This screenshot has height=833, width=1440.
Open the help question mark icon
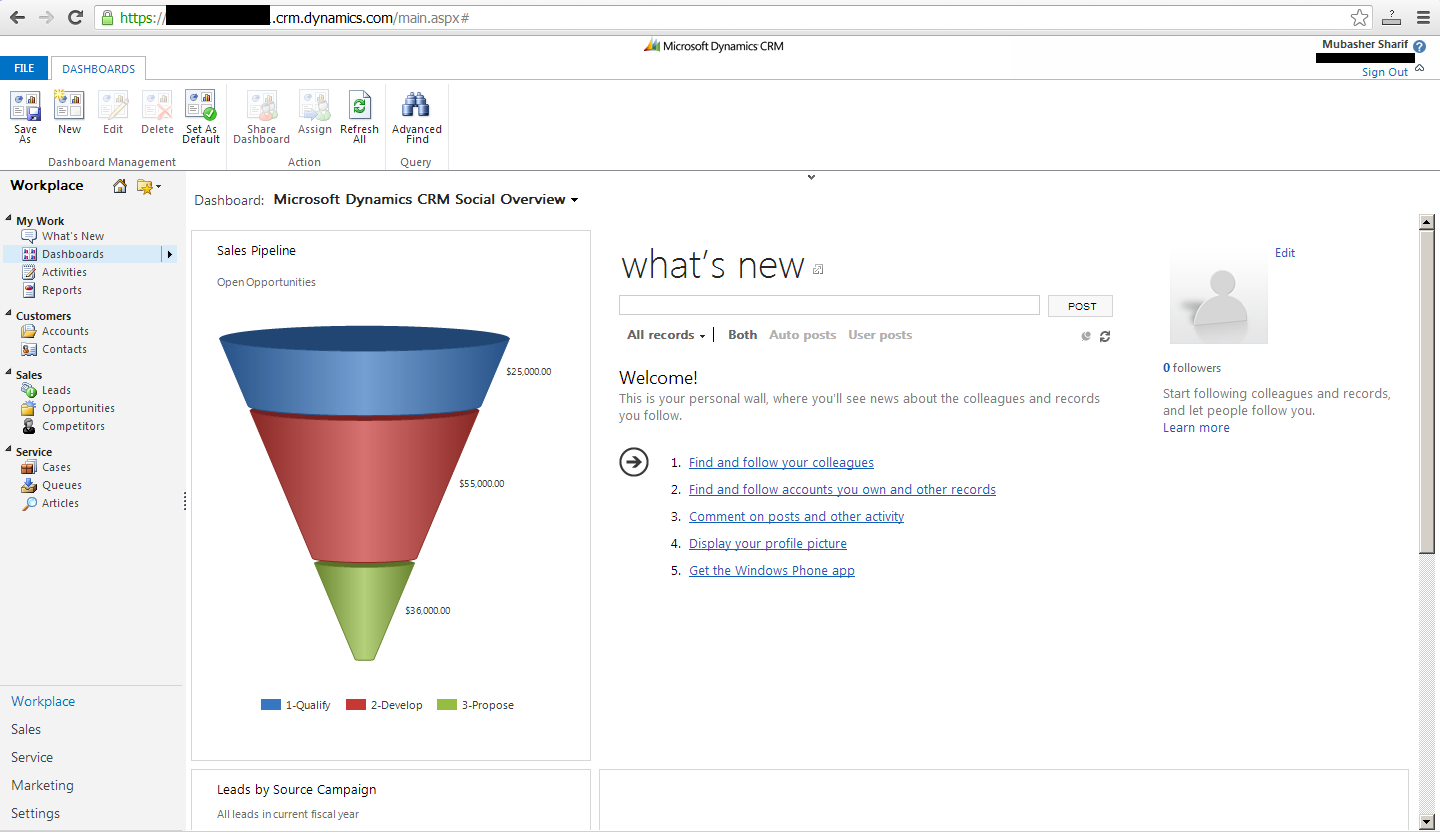coord(1420,46)
